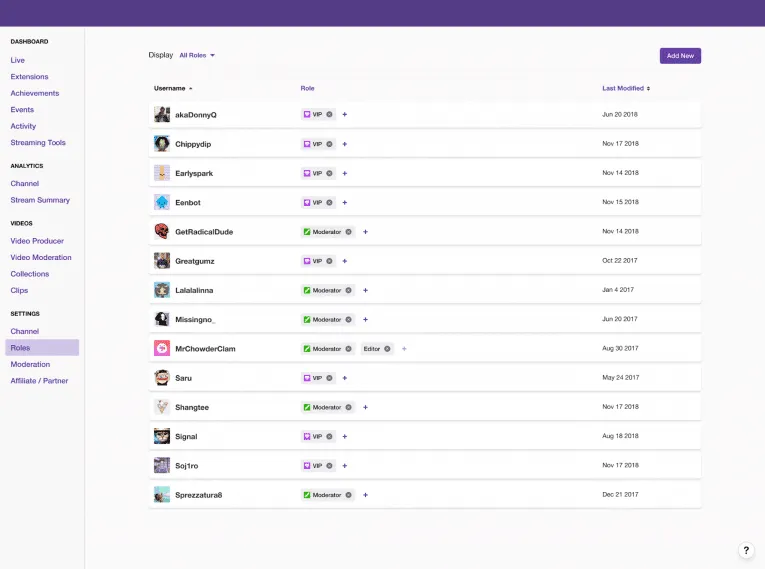Open Clips in sidebar

[19, 290]
